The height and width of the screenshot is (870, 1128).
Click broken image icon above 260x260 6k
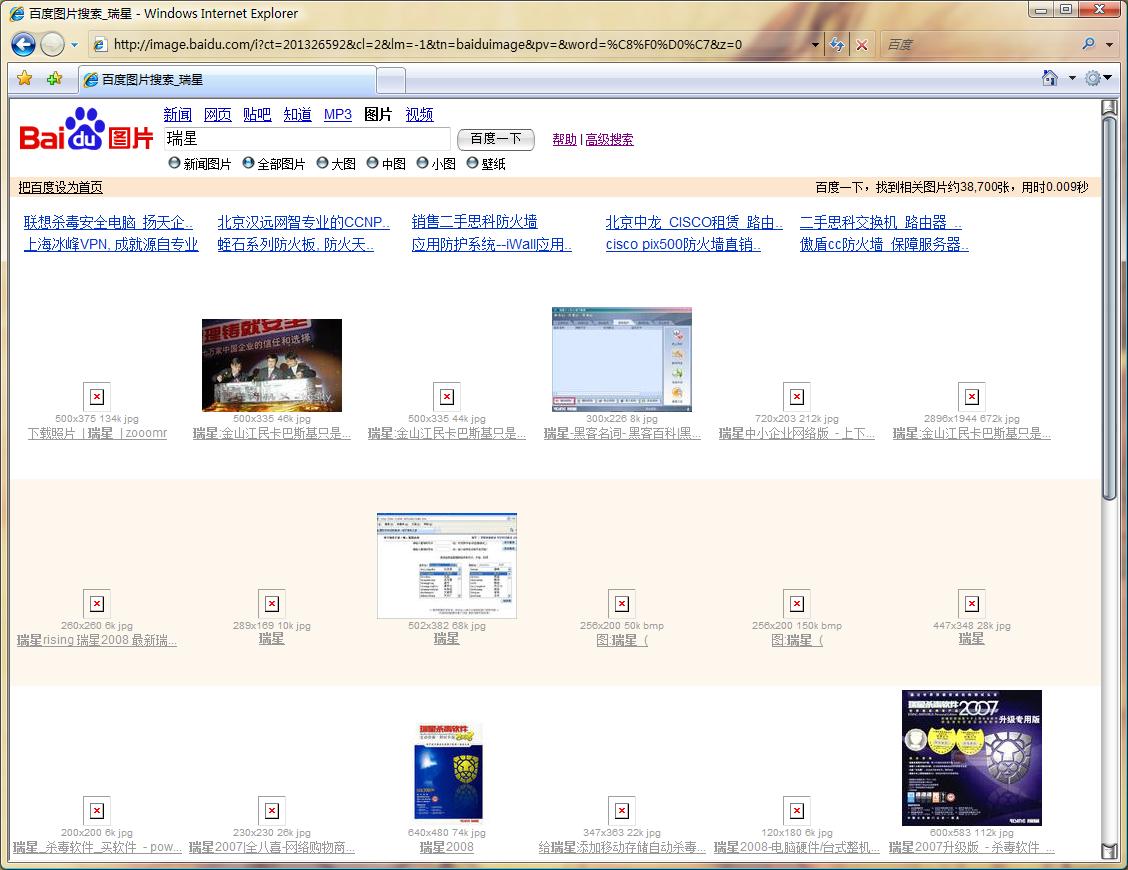[x=97, y=604]
